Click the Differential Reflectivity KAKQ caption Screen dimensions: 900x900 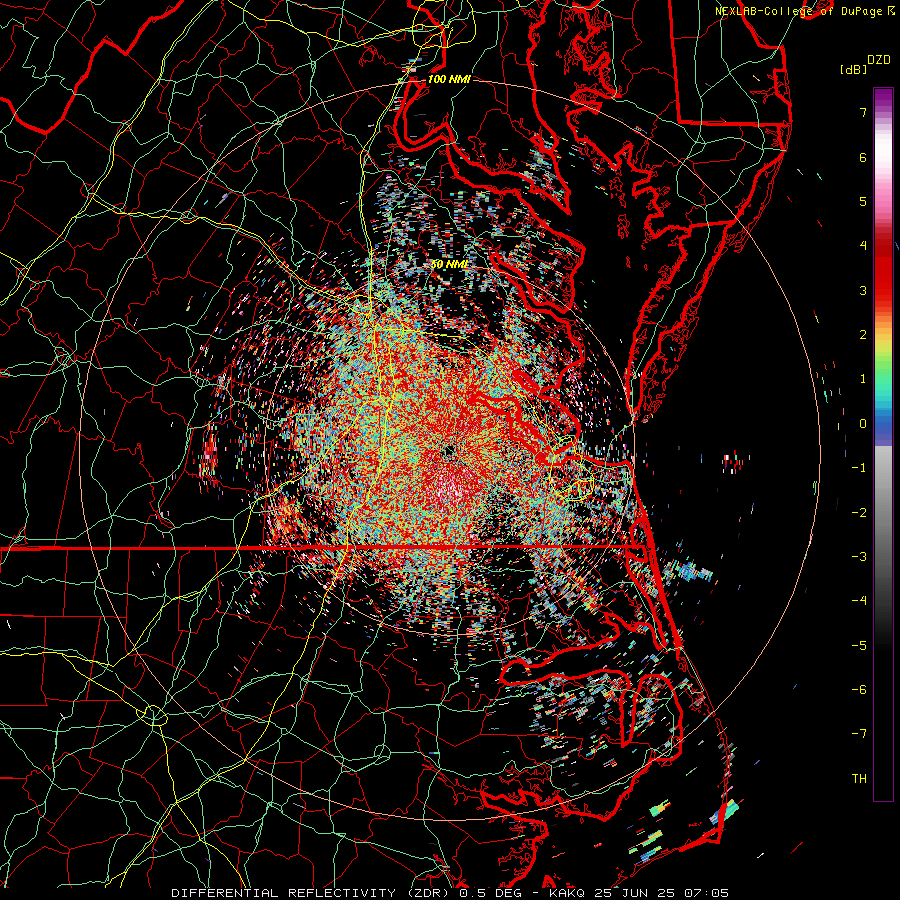(x=450, y=893)
